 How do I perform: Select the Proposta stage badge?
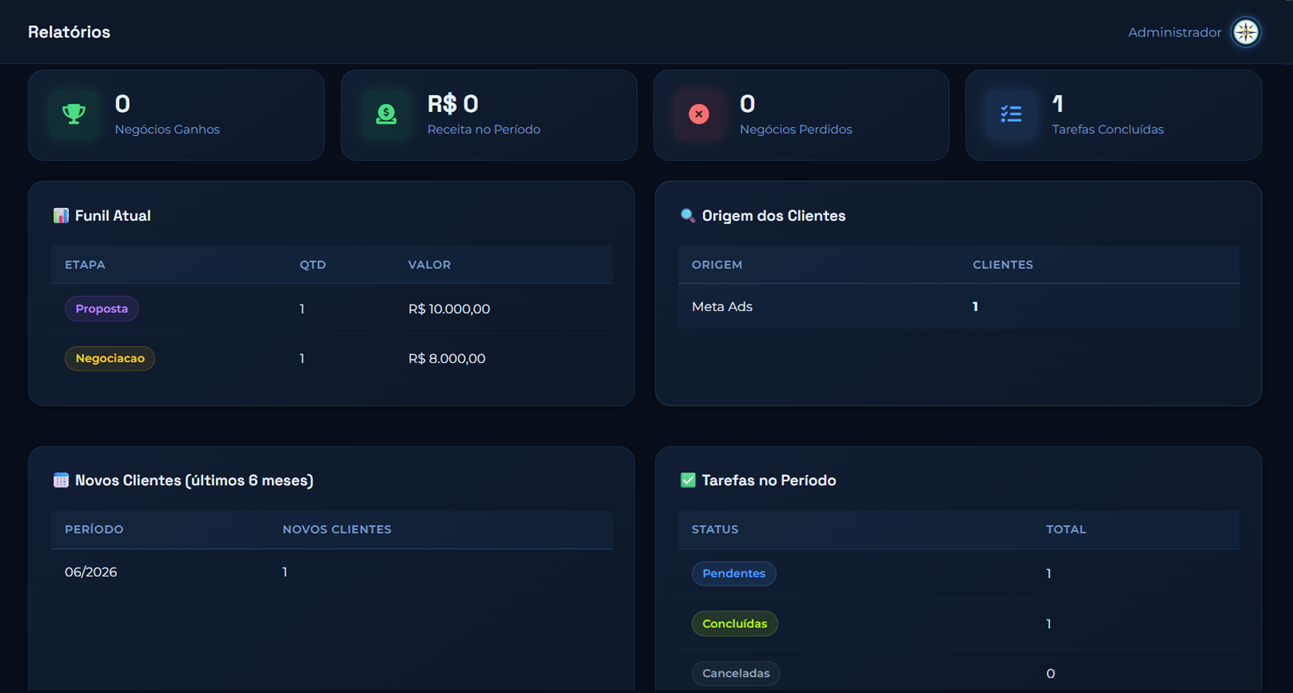tap(102, 309)
